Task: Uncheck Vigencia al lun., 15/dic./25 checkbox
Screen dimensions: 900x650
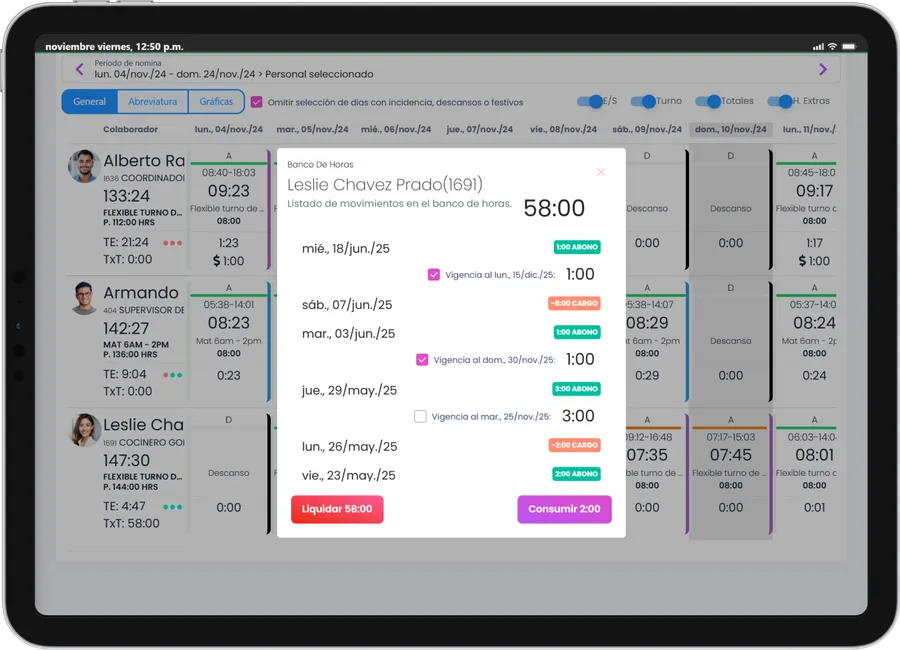Action: click(434, 274)
